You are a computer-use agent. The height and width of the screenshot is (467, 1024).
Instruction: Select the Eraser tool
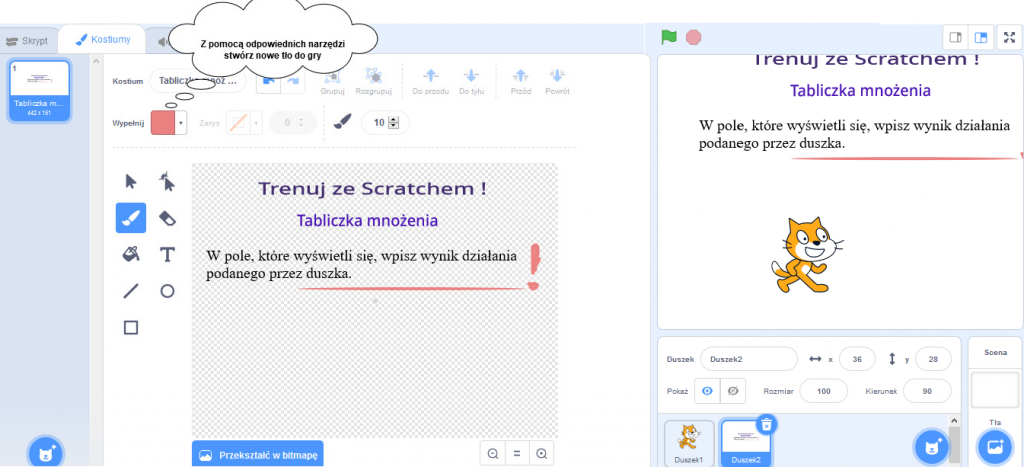(x=167, y=218)
